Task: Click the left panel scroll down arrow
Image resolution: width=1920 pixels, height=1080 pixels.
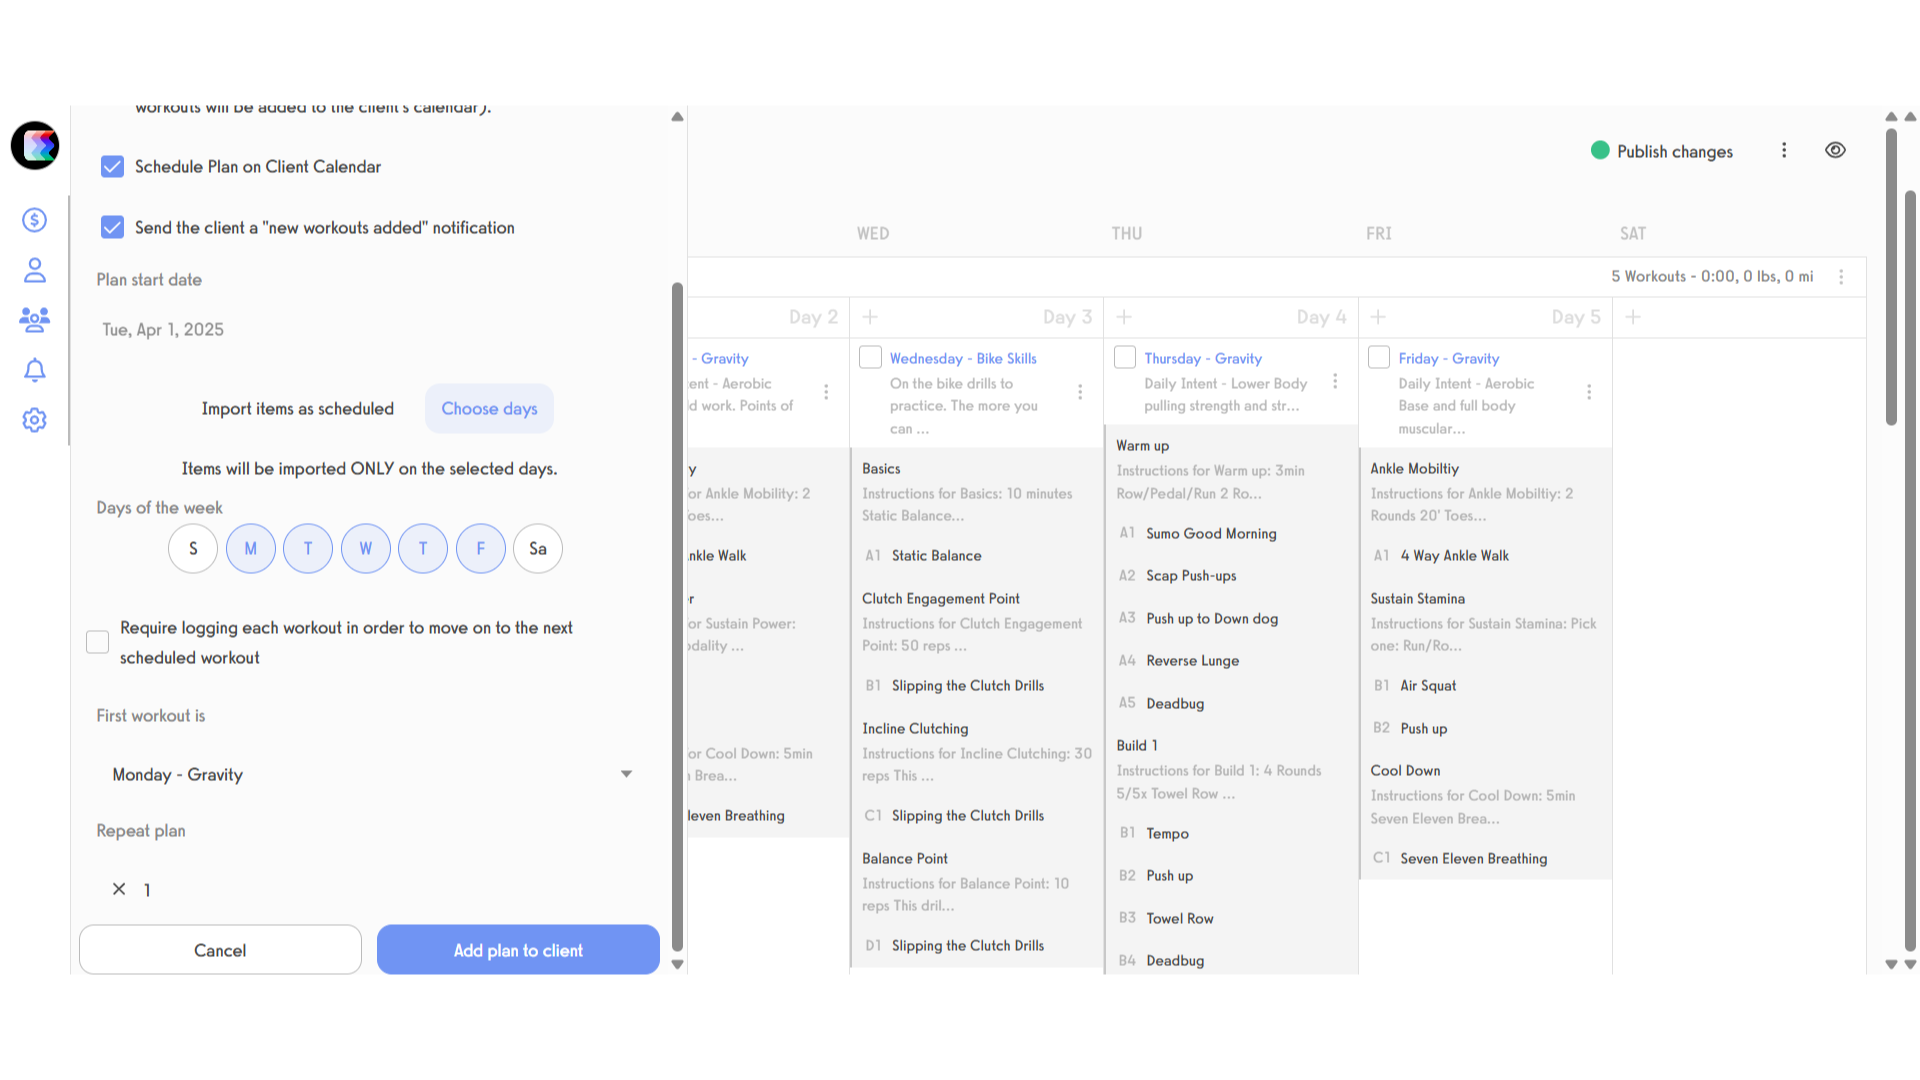Action: point(677,965)
